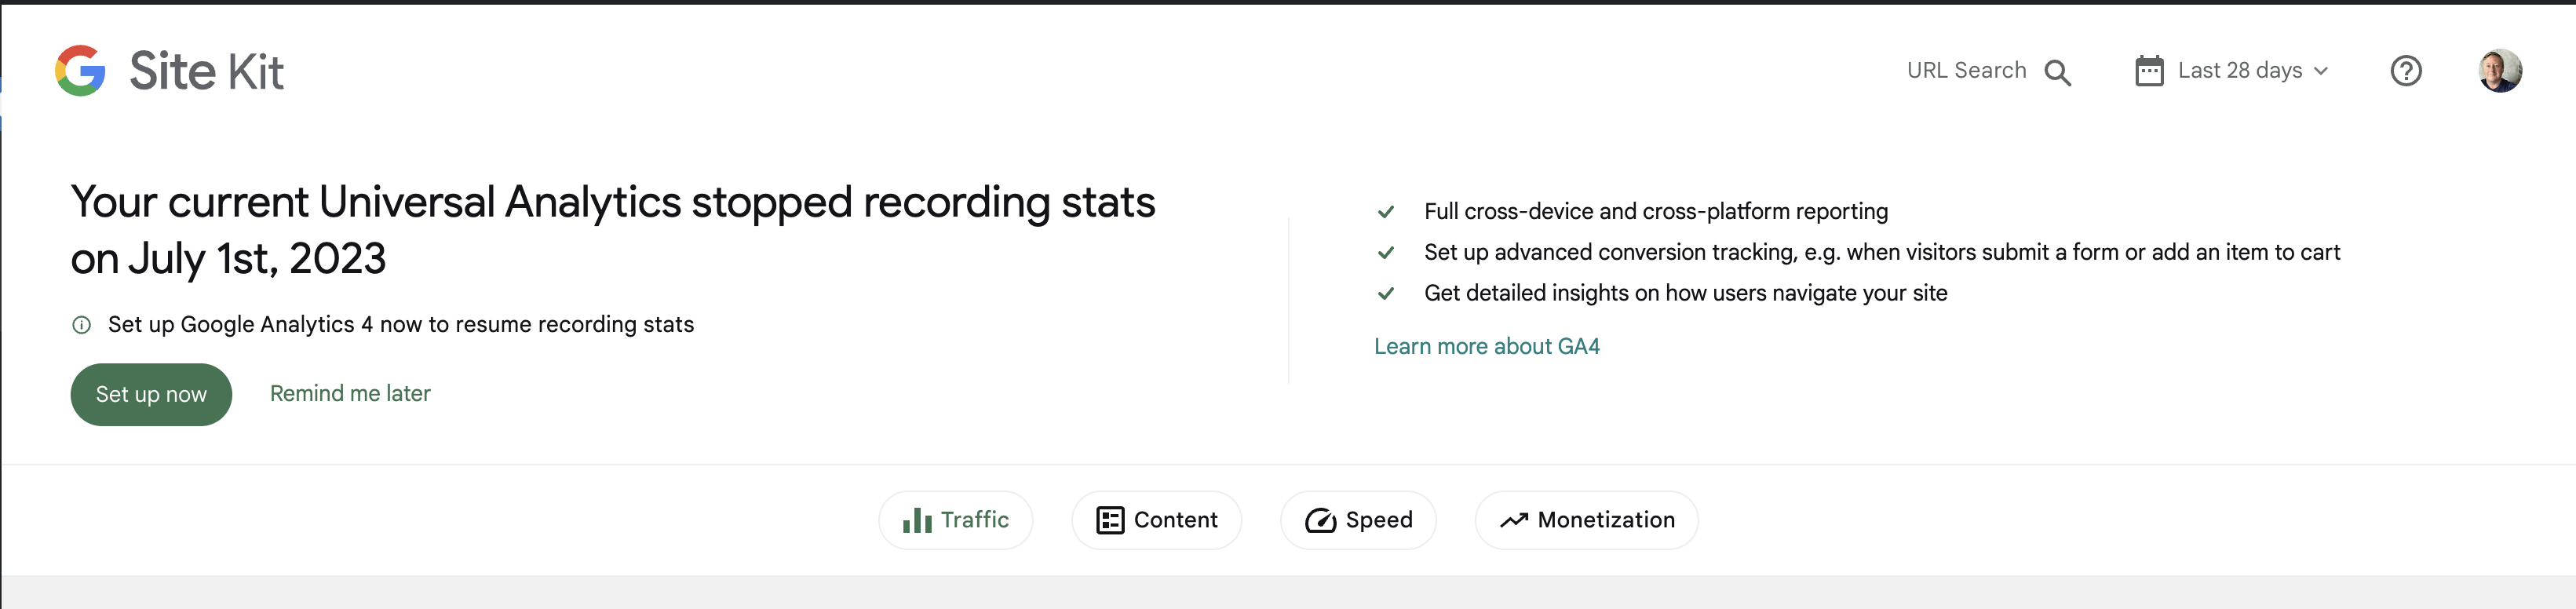The width and height of the screenshot is (2576, 609).
Task: Click the Content list icon
Action: (x=1110, y=520)
